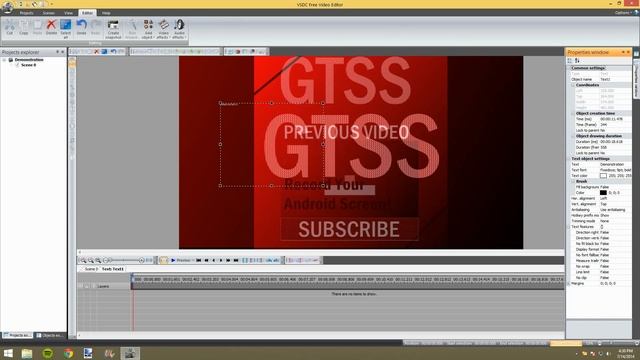The width and height of the screenshot is (640, 360).
Task: Click the first zoom magnifier on the timeline
Action: coord(83,260)
